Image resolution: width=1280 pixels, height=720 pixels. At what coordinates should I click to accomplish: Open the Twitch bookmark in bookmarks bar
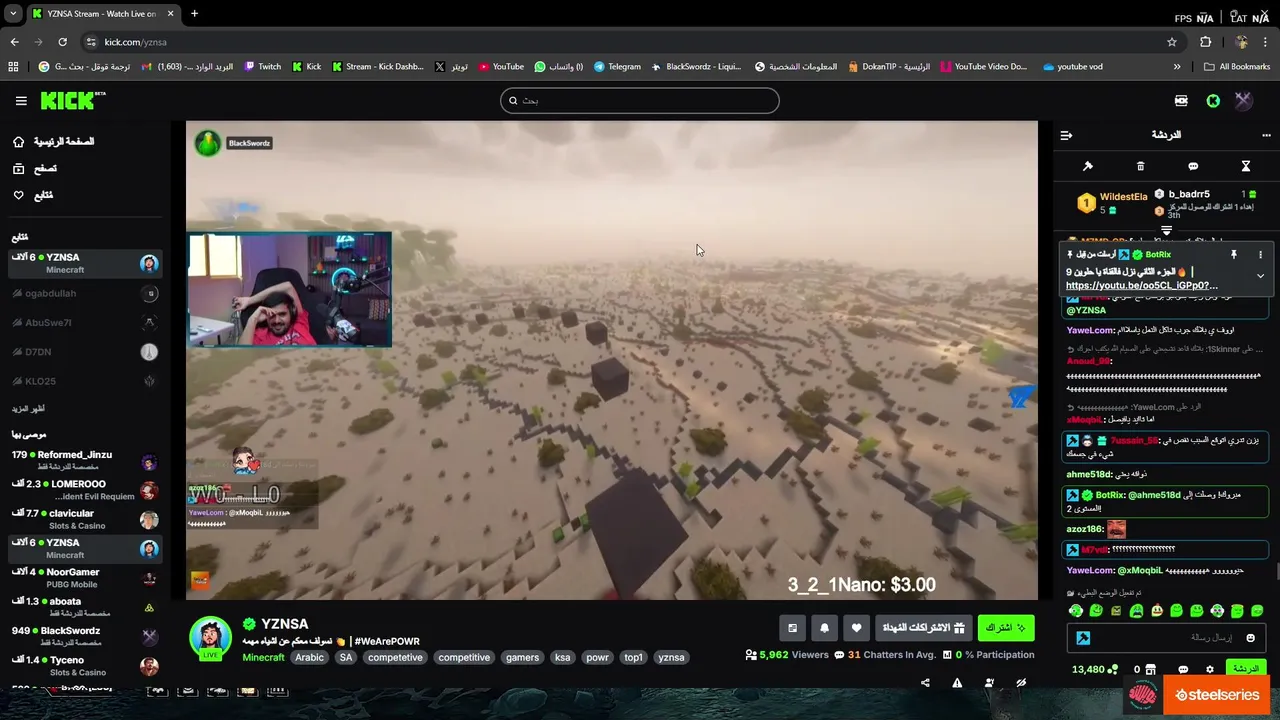click(x=262, y=67)
